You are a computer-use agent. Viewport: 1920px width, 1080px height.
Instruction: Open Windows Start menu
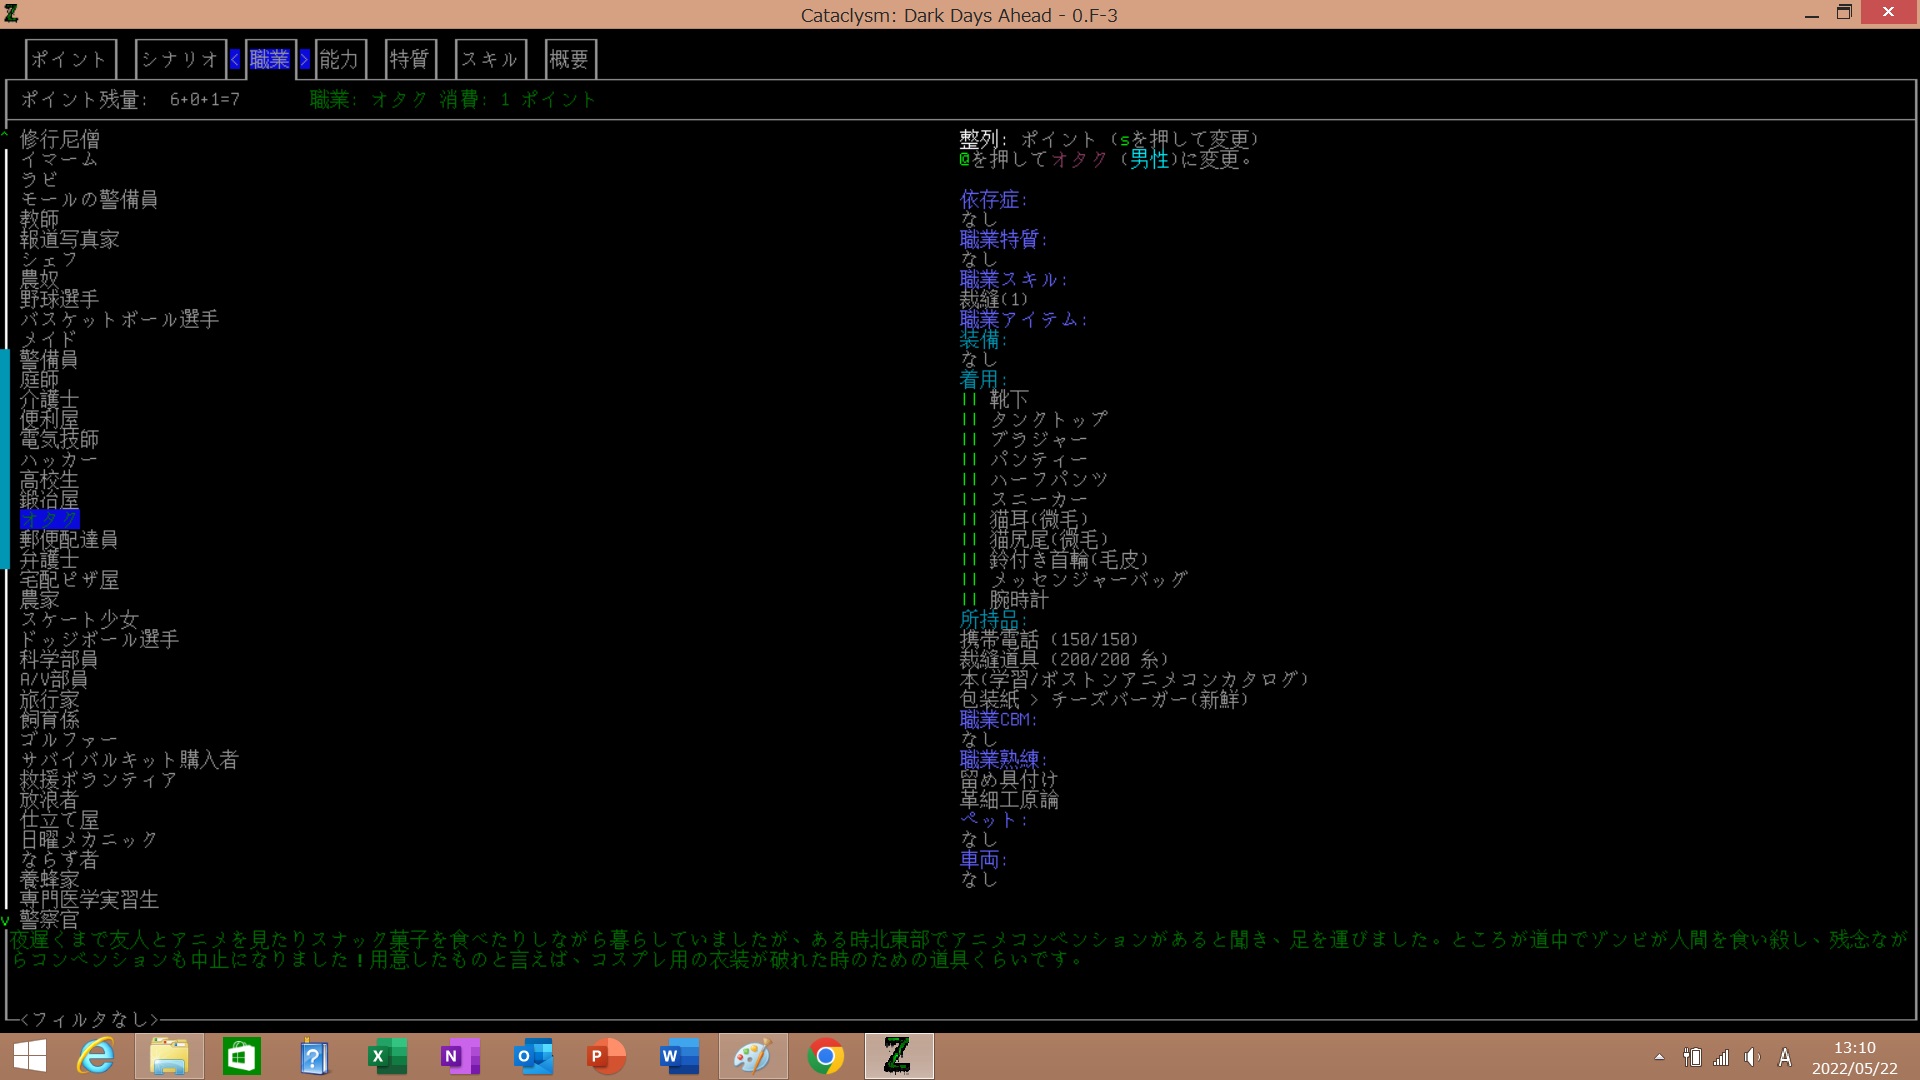[x=30, y=1056]
